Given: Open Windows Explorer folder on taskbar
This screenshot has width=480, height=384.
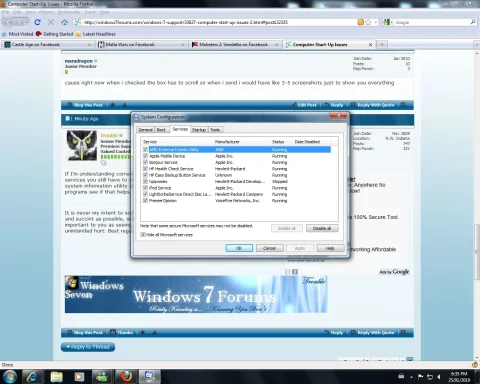Looking at the screenshot, I should pyautogui.click(x=56, y=377).
